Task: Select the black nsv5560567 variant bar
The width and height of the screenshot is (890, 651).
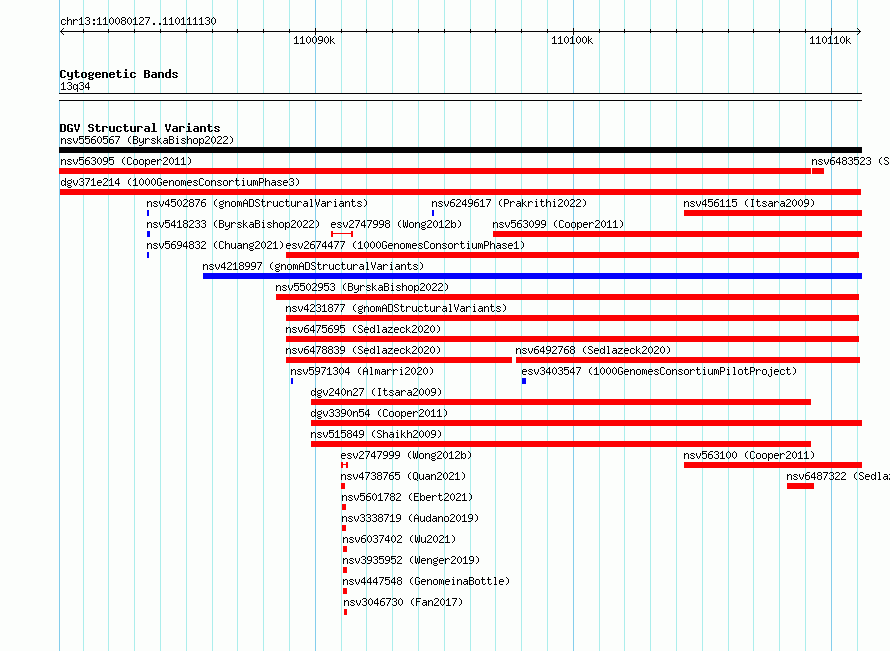Action: point(460,150)
